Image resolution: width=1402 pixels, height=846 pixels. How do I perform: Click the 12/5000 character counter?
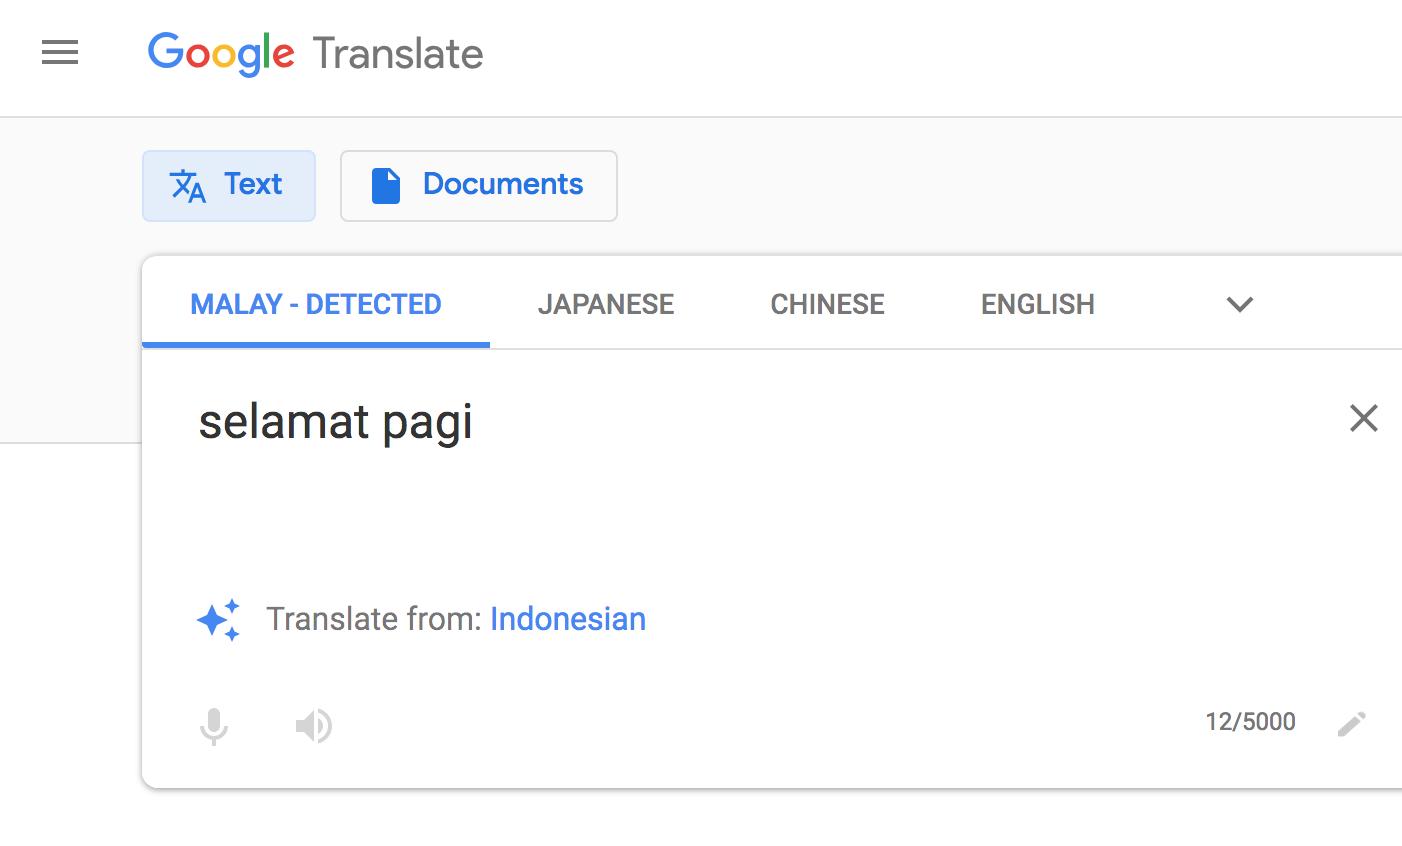point(1250,722)
